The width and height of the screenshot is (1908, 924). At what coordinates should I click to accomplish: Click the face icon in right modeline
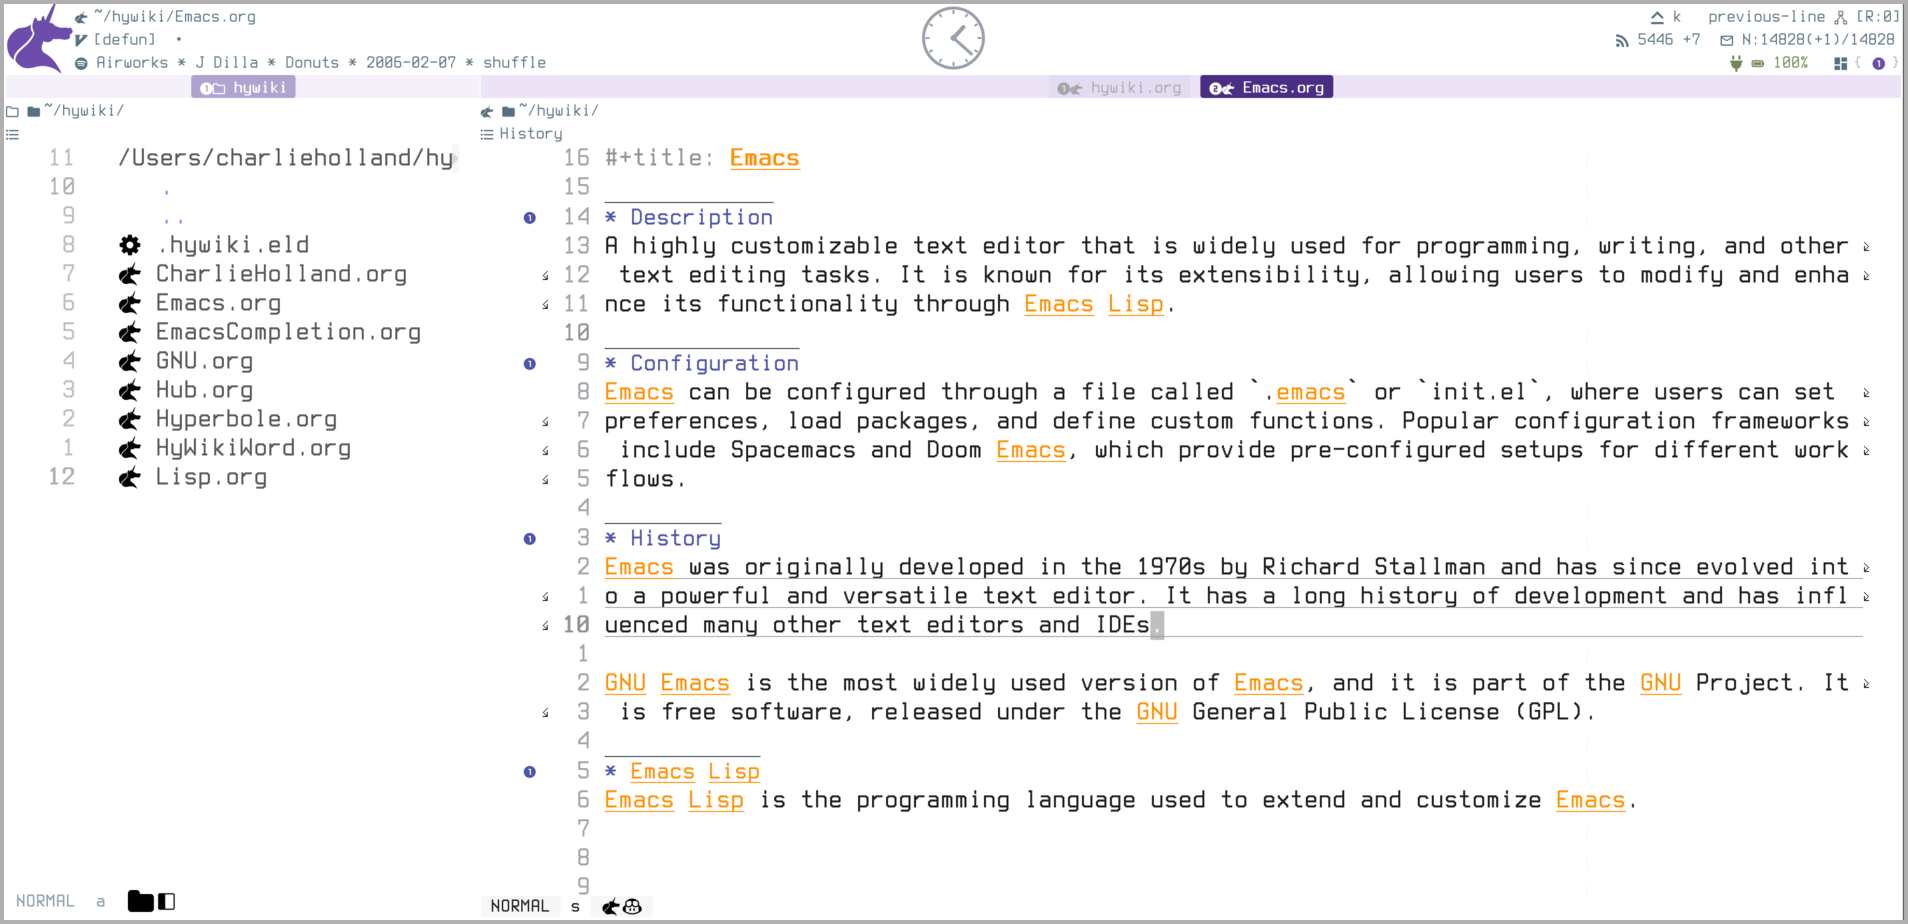(x=632, y=906)
